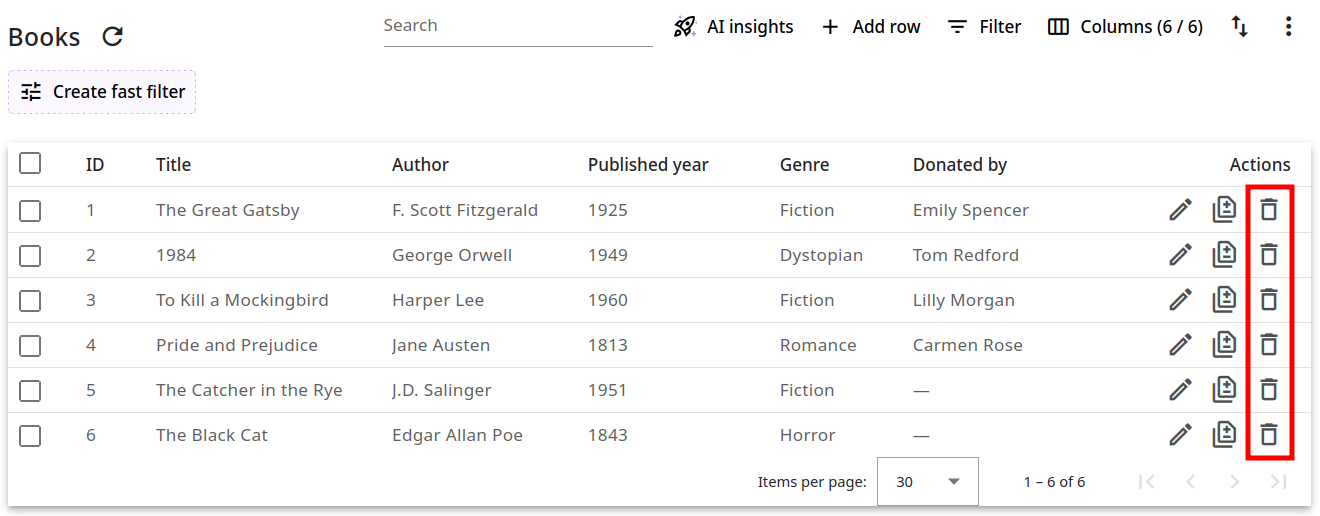Edit The Great Gatsby row
The height and width of the screenshot is (516, 1320).
click(1180, 210)
